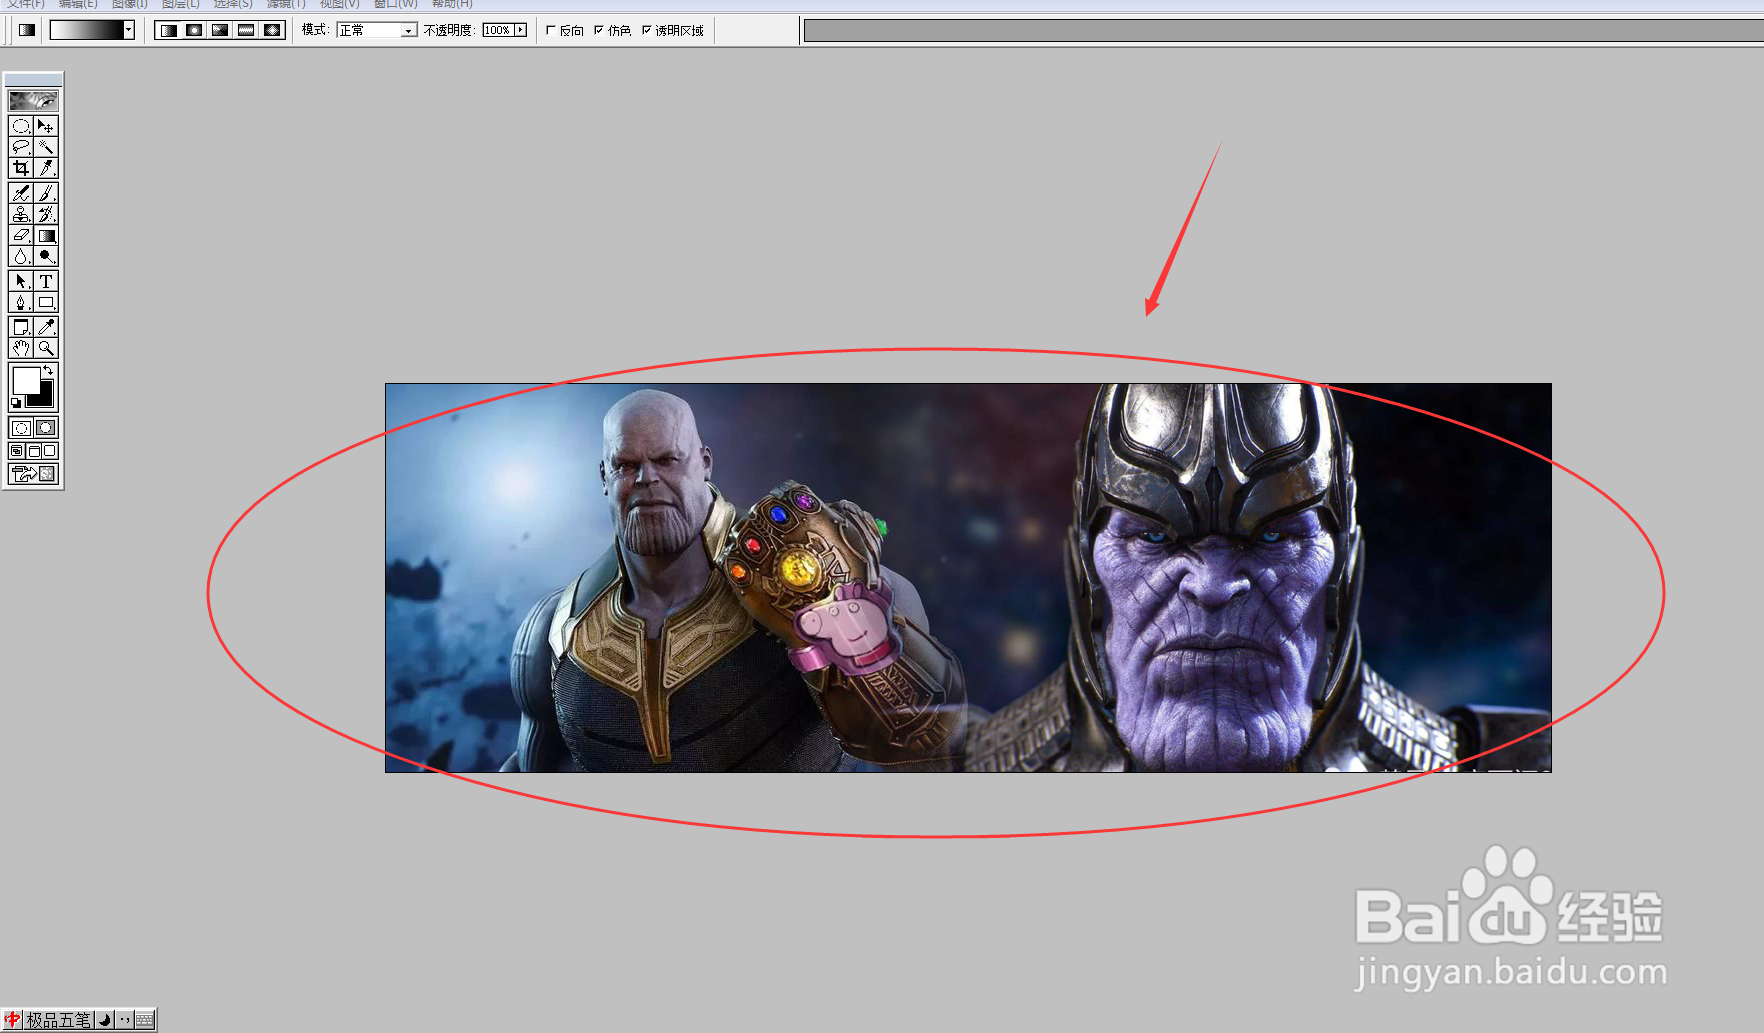Open the 编辑(E) menu

78,4
